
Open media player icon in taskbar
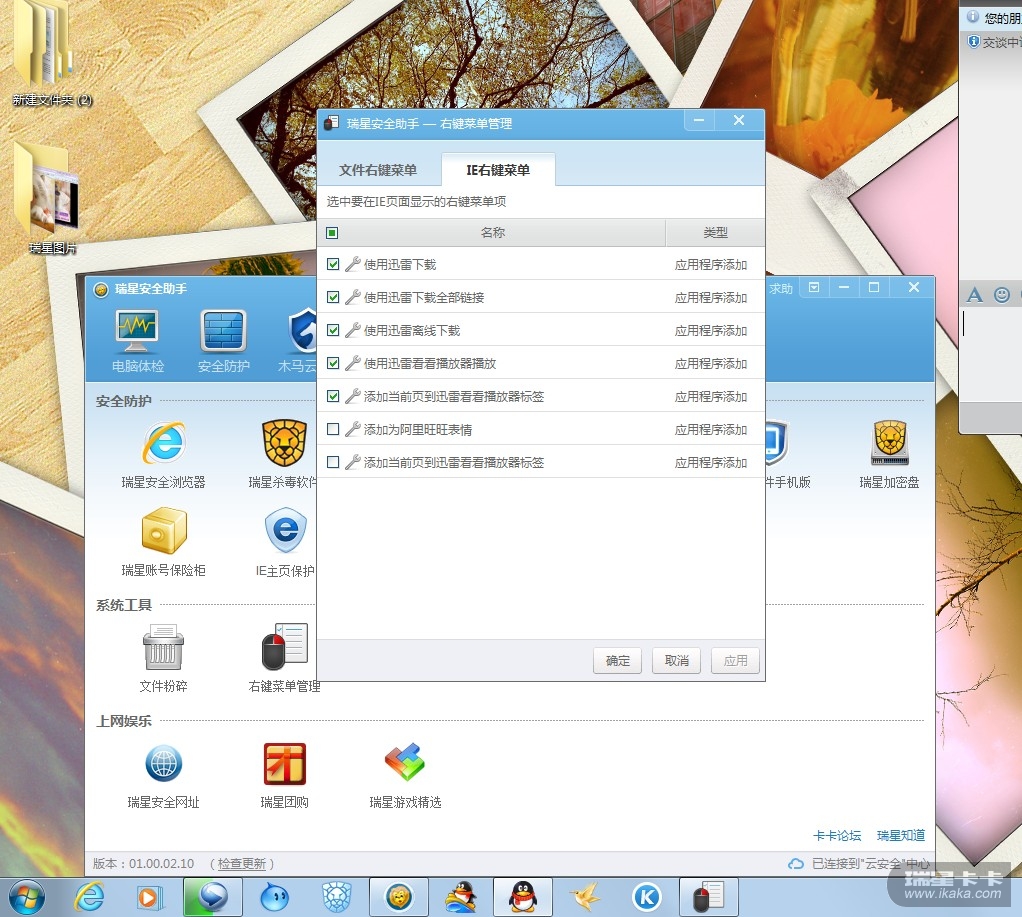tap(149, 897)
